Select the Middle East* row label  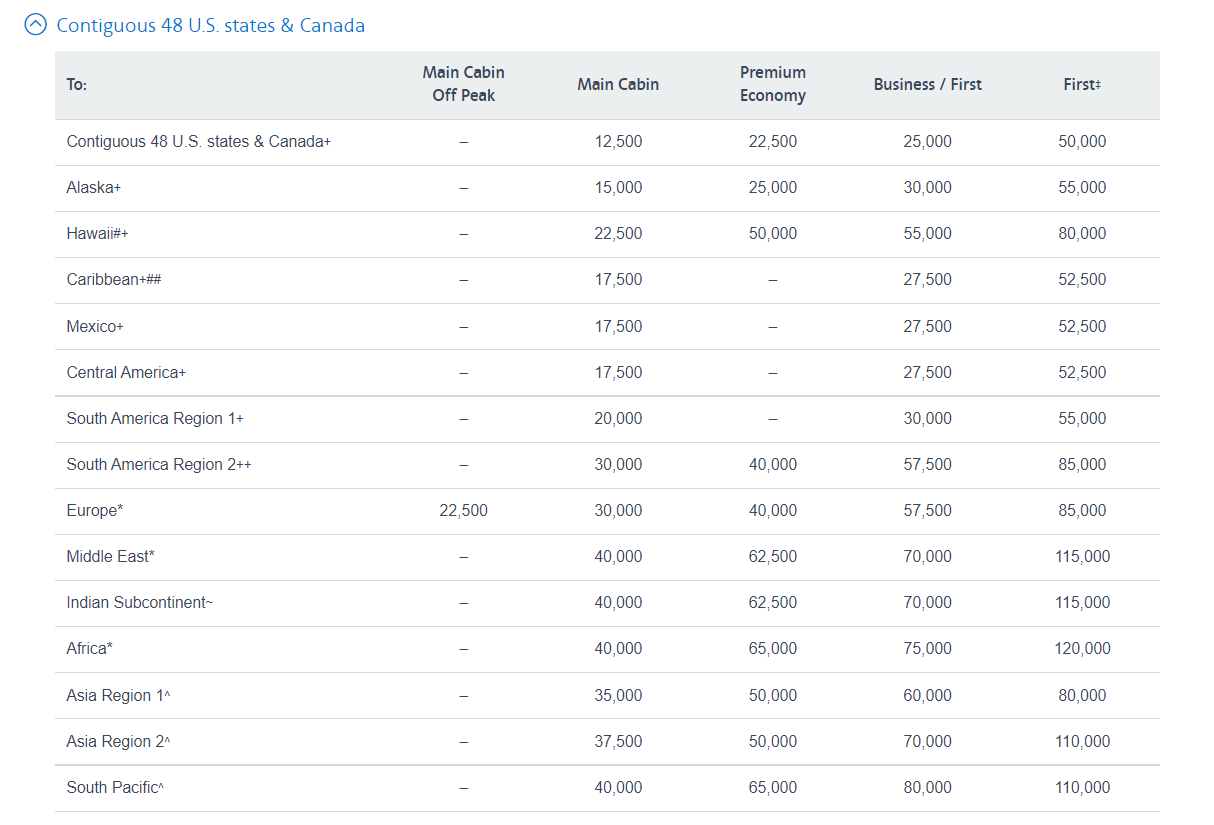pyautogui.click(x=109, y=556)
